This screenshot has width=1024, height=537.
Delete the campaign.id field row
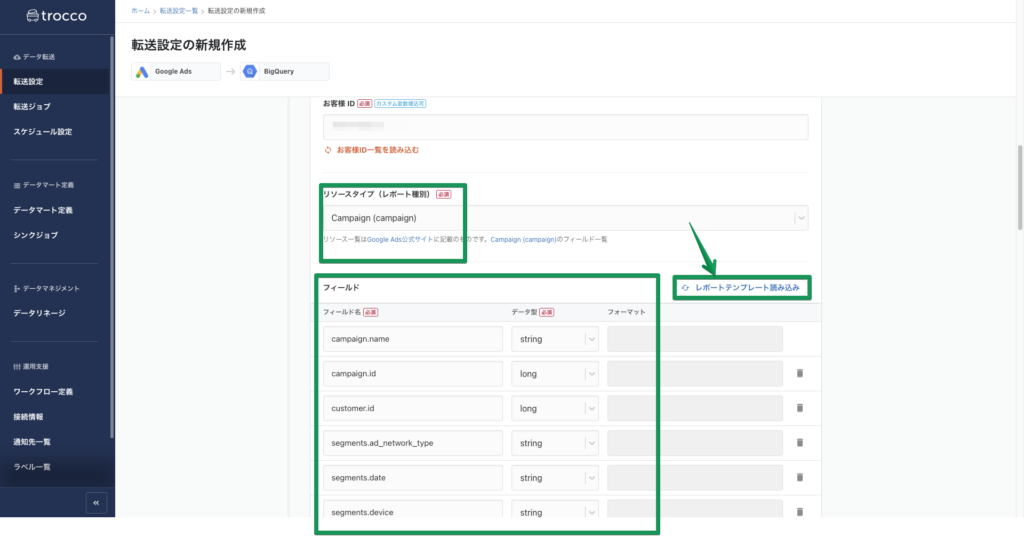coord(799,374)
